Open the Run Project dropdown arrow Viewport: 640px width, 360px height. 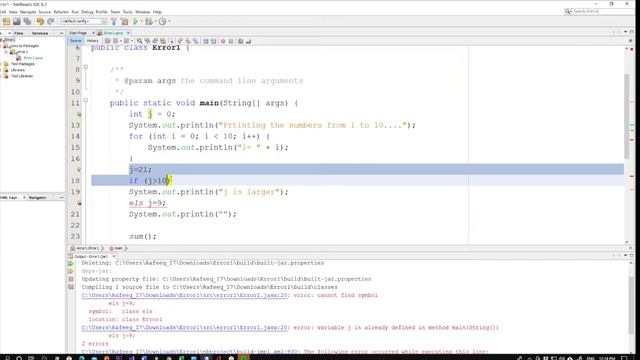pos(141,21)
